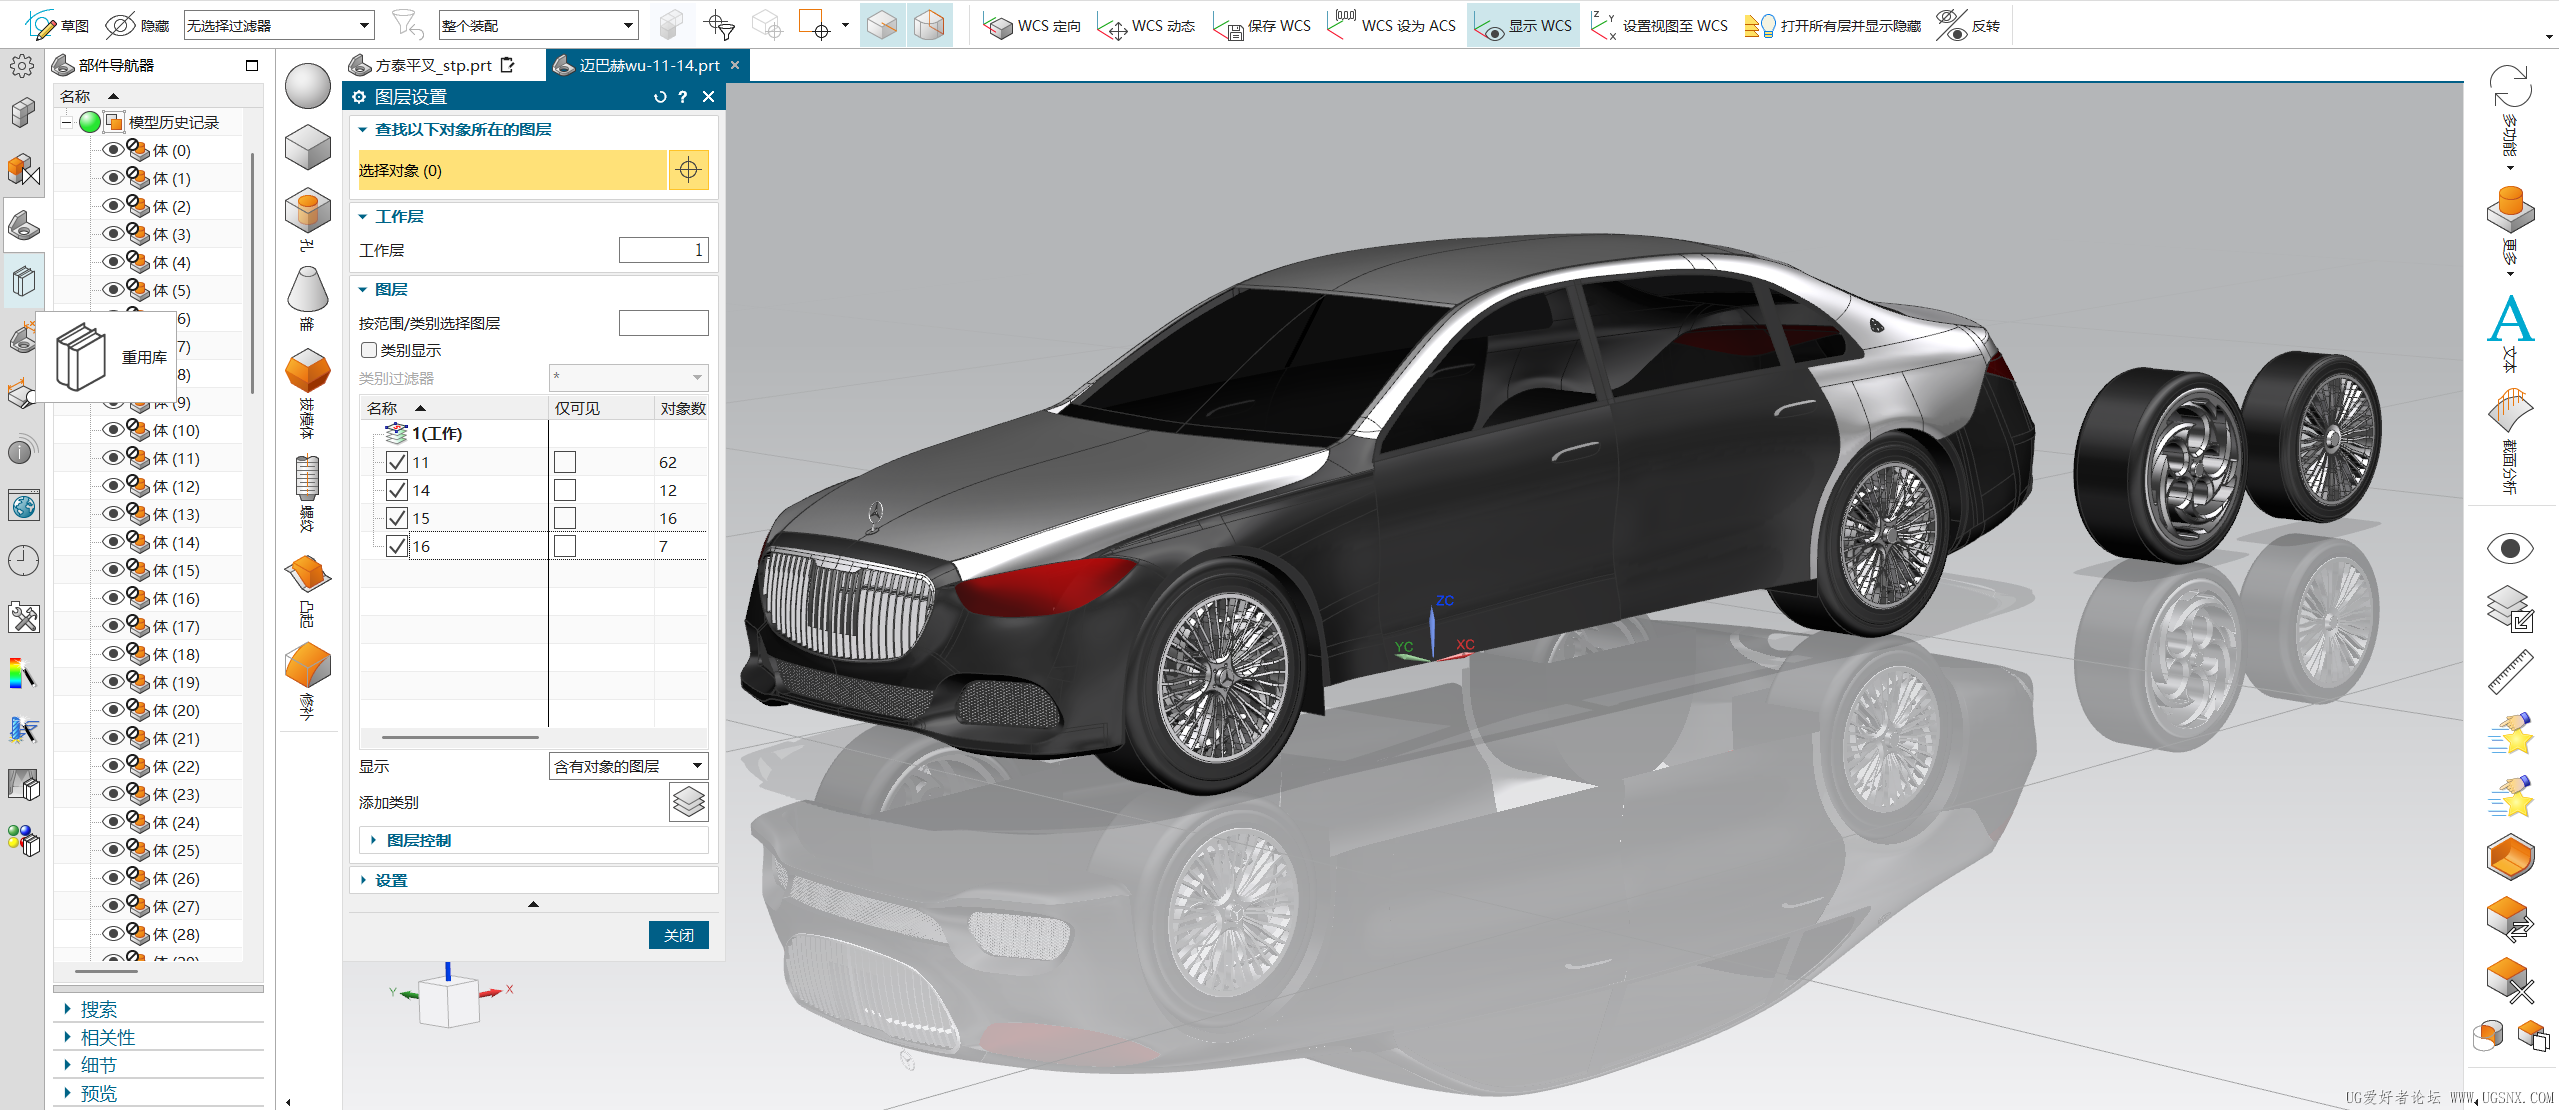
Task: Check 仅可见 box for layer 11
Action: tap(565, 462)
